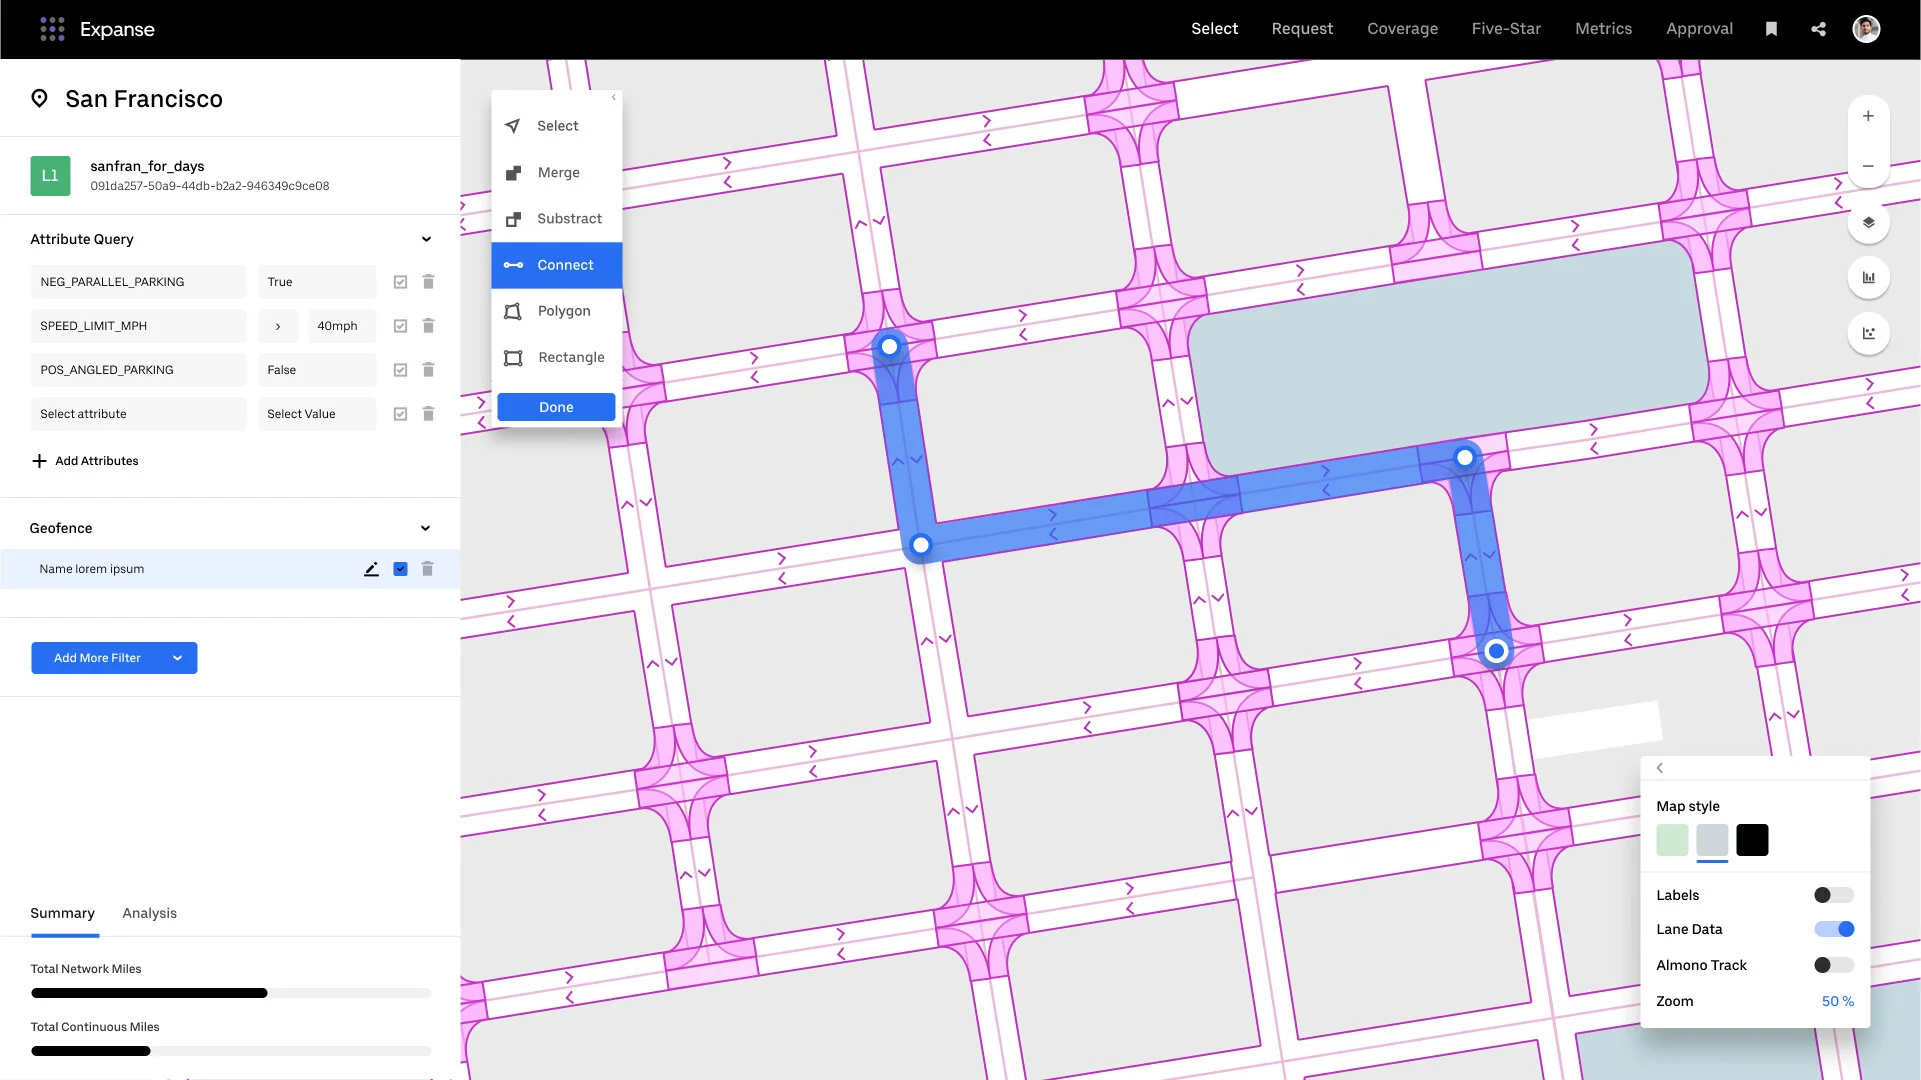The image size is (1921, 1080).
Task: Open the bar chart map tool
Action: (x=1868, y=278)
